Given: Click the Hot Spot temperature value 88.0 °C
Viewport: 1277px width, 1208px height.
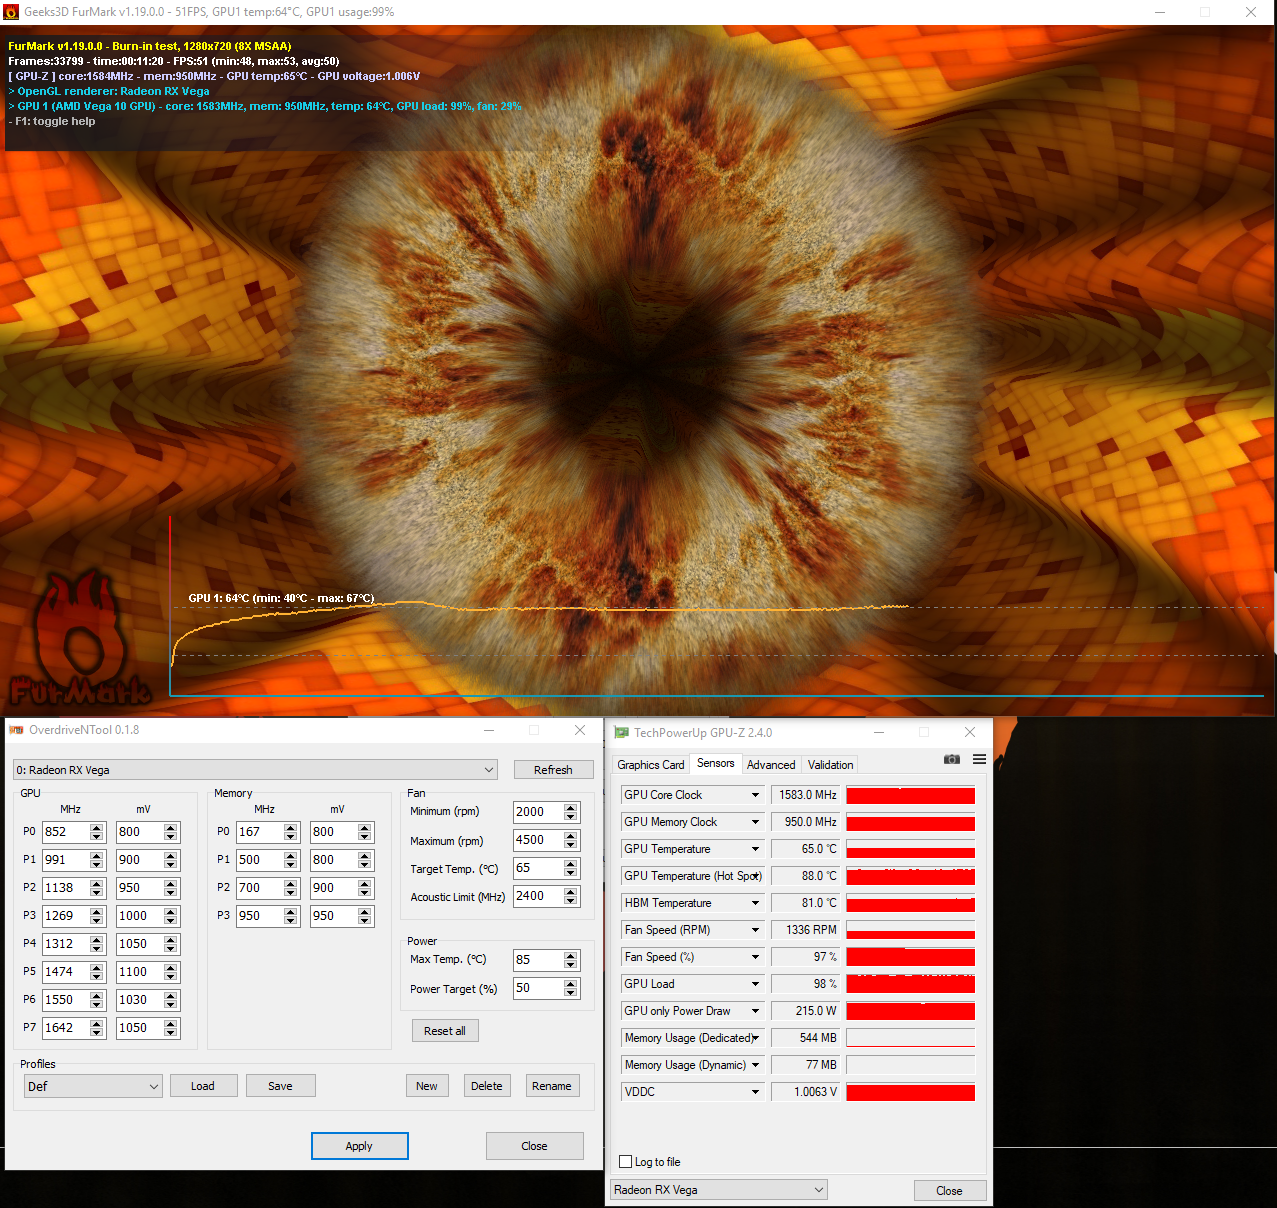Looking at the screenshot, I should click(x=805, y=876).
